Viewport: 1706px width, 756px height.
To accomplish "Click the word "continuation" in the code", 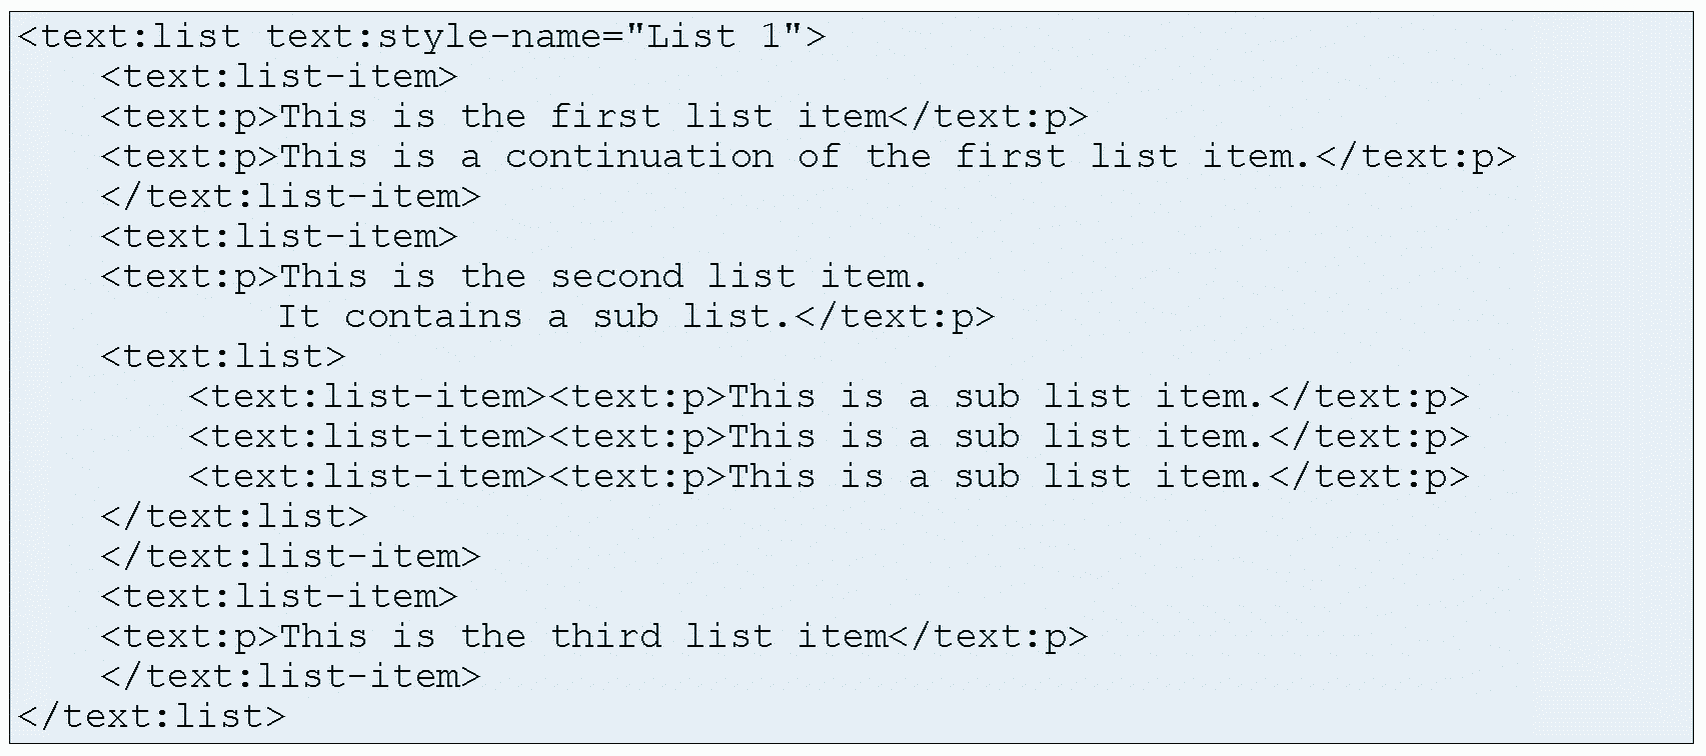I will click(x=639, y=157).
